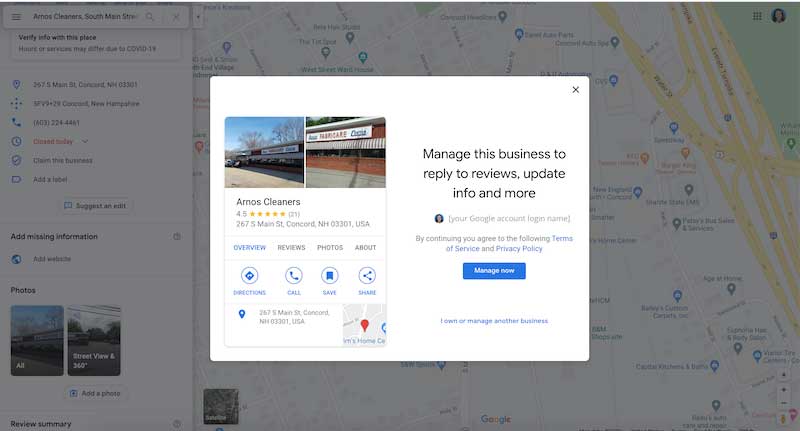Click the 21 reviews count in business card
Image resolution: width=800 pixels, height=431 pixels.
tap(294, 214)
